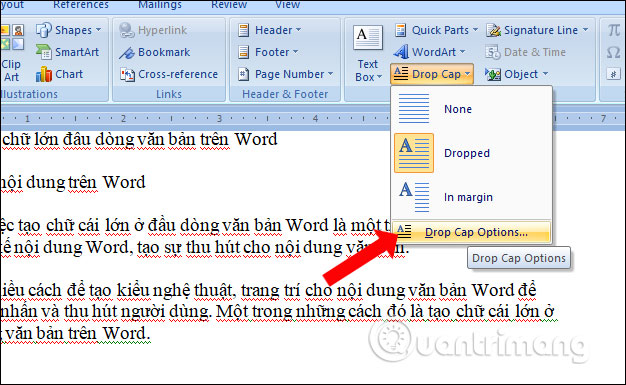This screenshot has width=626, height=385.
Task: Click the Footer icon
Action: point(244,52)
